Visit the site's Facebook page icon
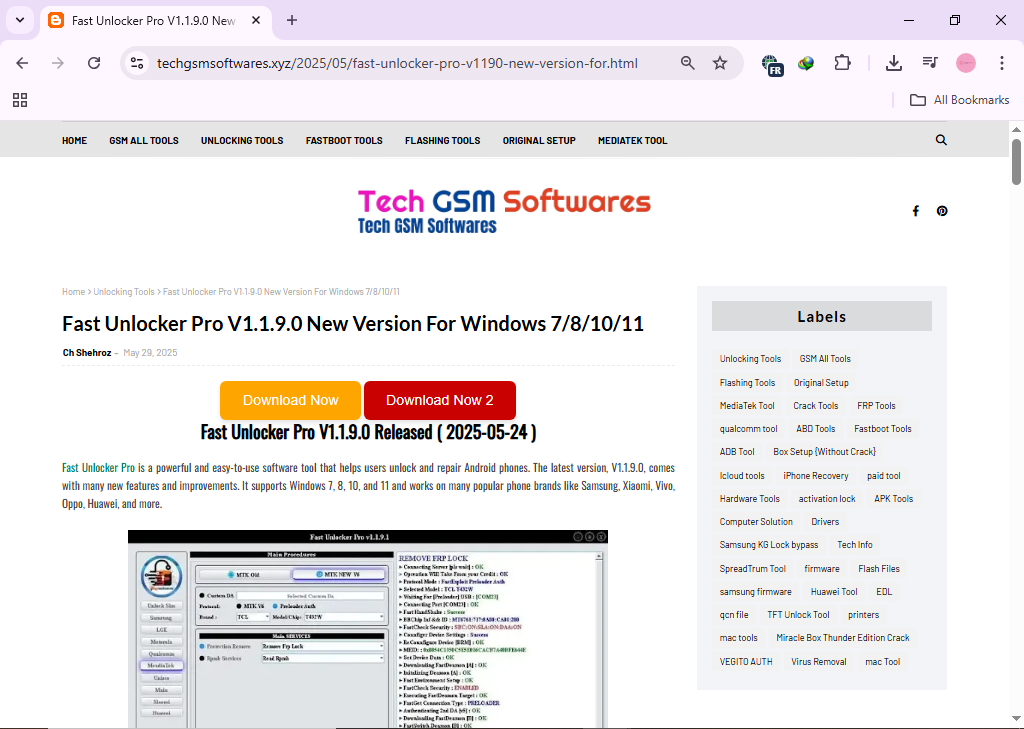The width and height of the screenshot is (1024, 729). (916, 211)
